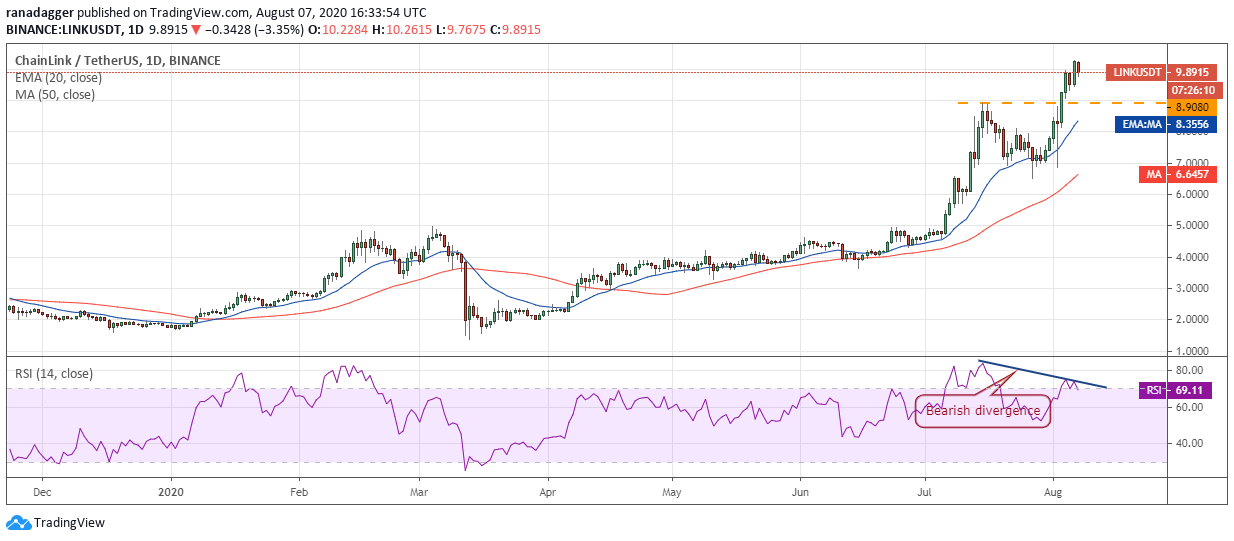
Task: Select the MA (50, close) legend
Action: coord(54,95)
